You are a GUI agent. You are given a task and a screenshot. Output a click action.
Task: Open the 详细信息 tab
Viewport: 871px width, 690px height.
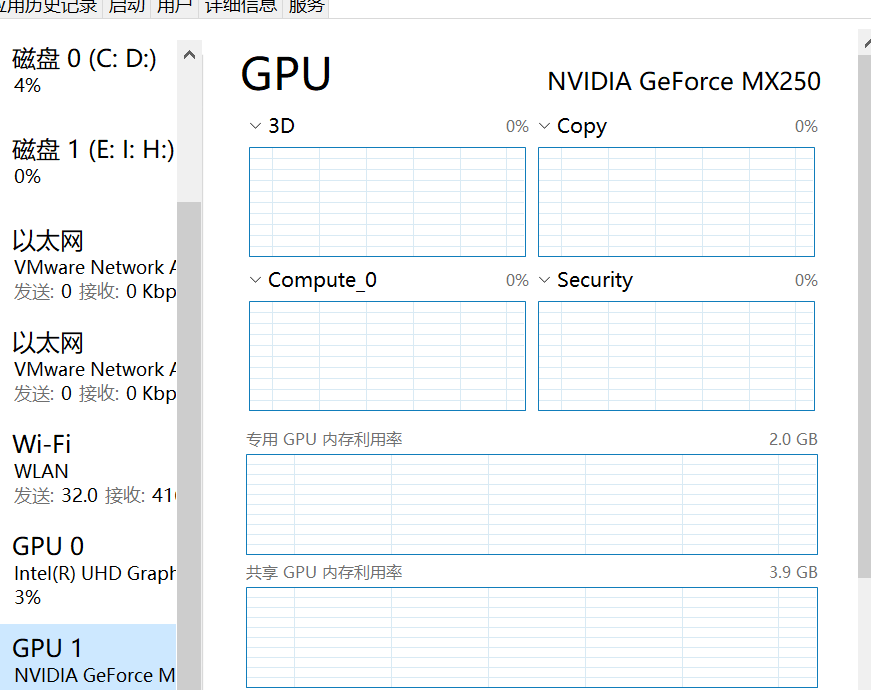coord(241,7)
